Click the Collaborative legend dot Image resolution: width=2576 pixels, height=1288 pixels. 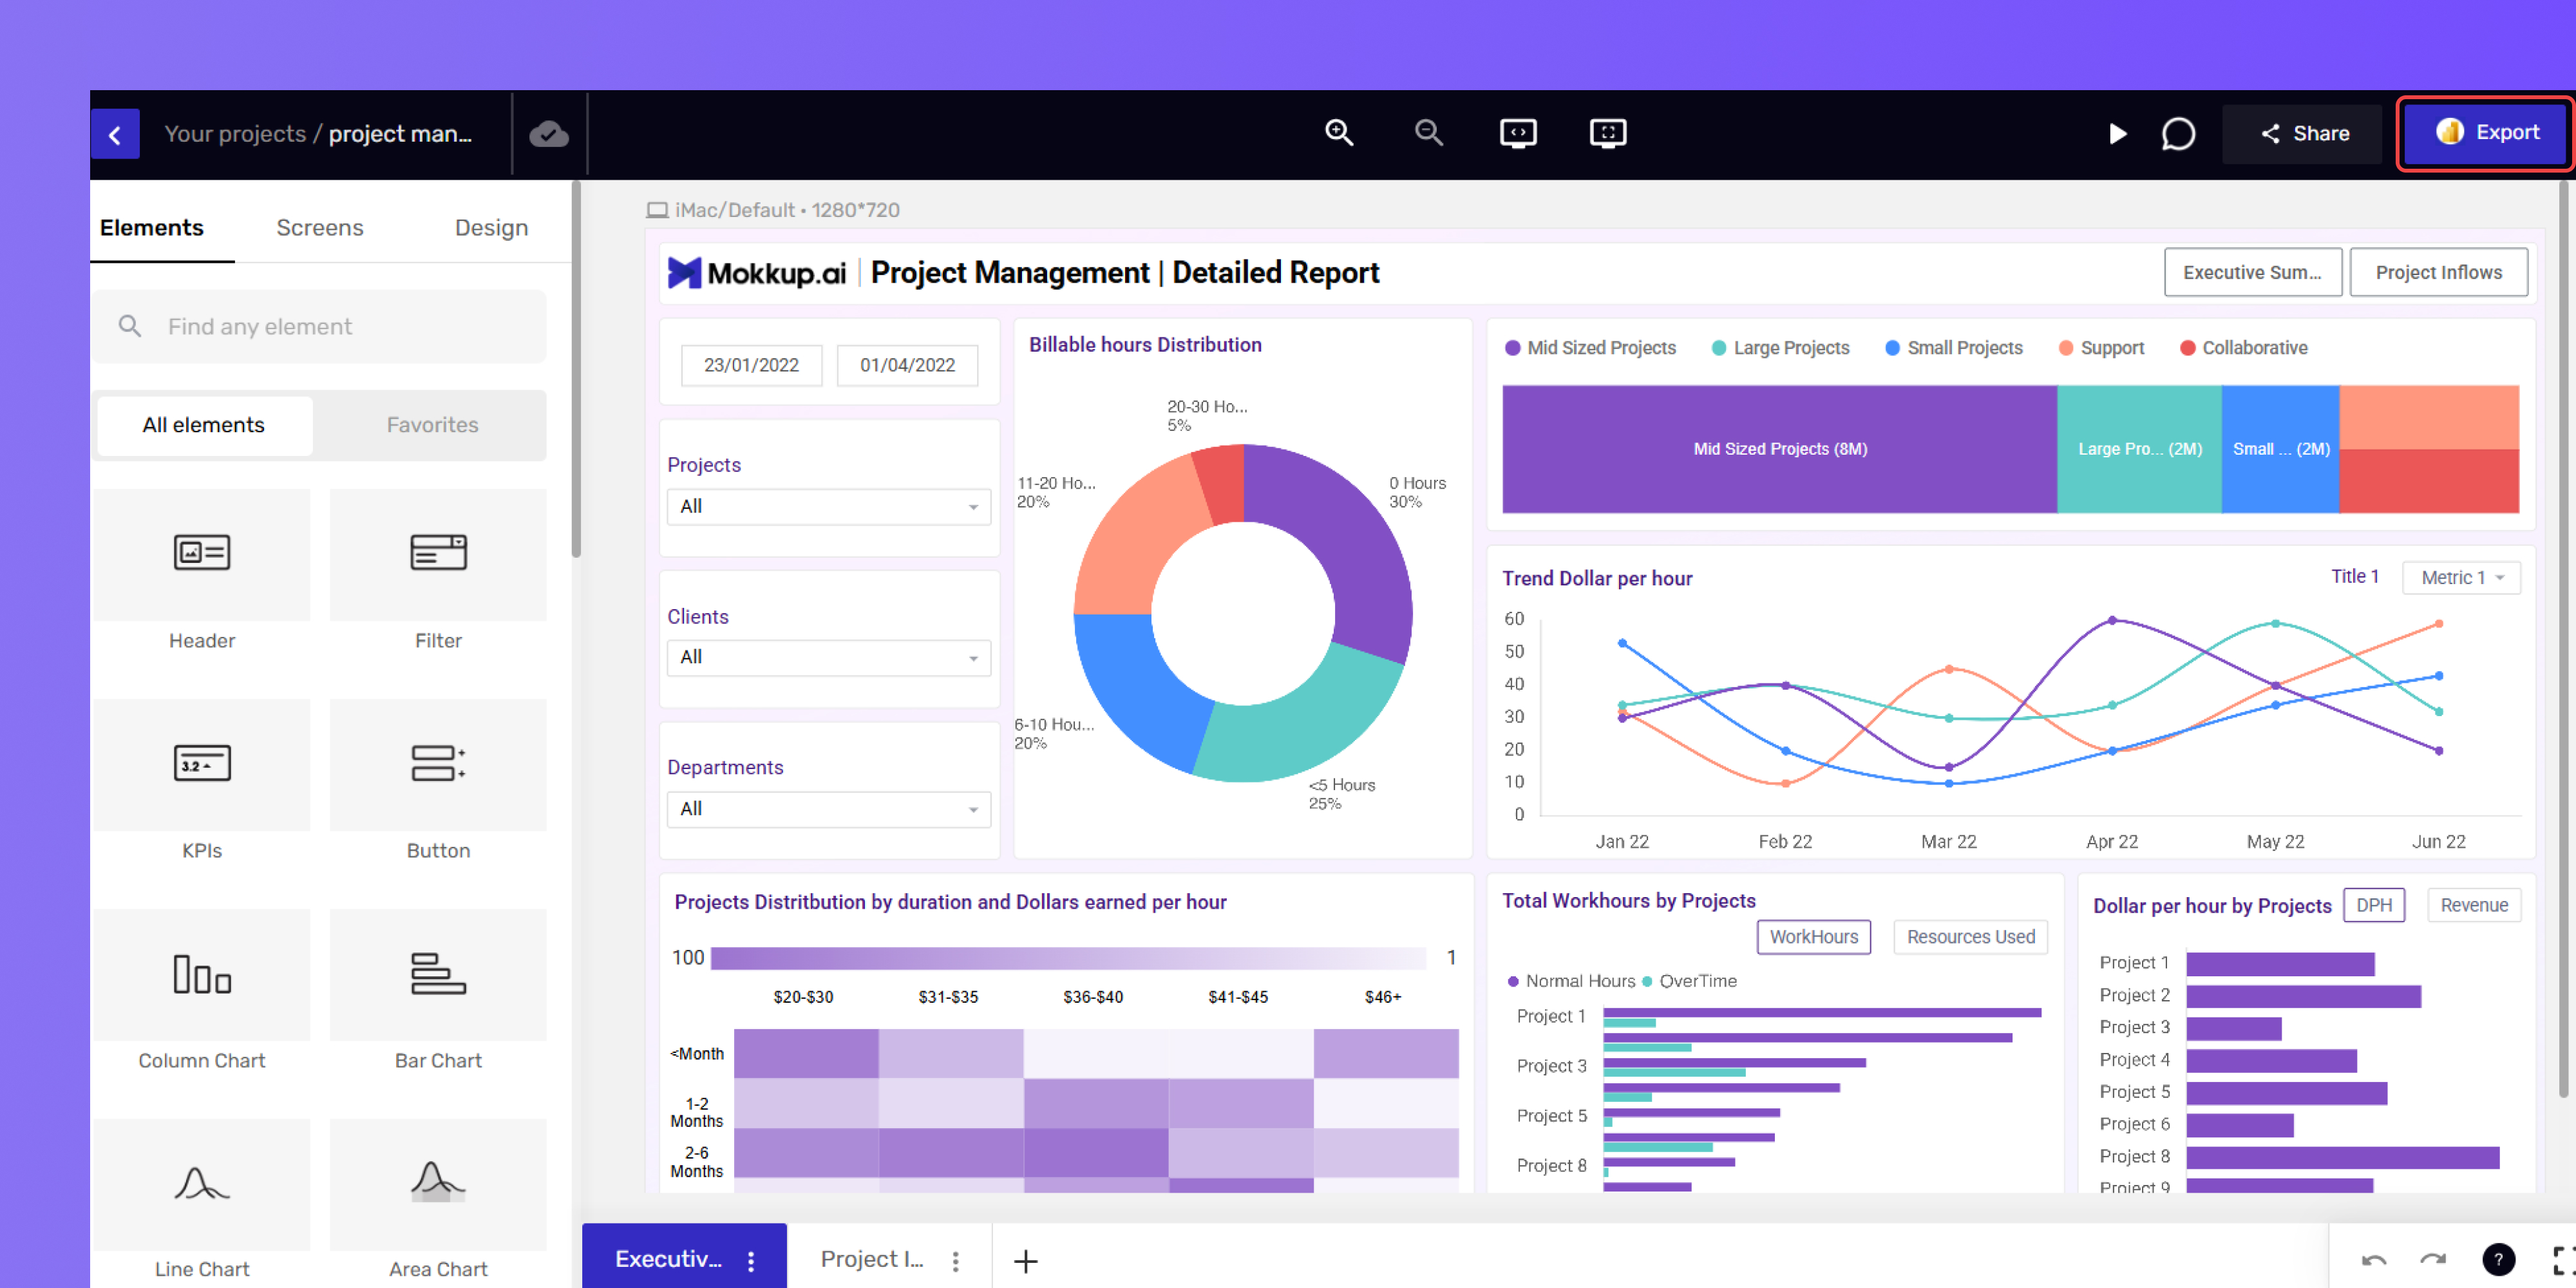(x=2187, y=348)
